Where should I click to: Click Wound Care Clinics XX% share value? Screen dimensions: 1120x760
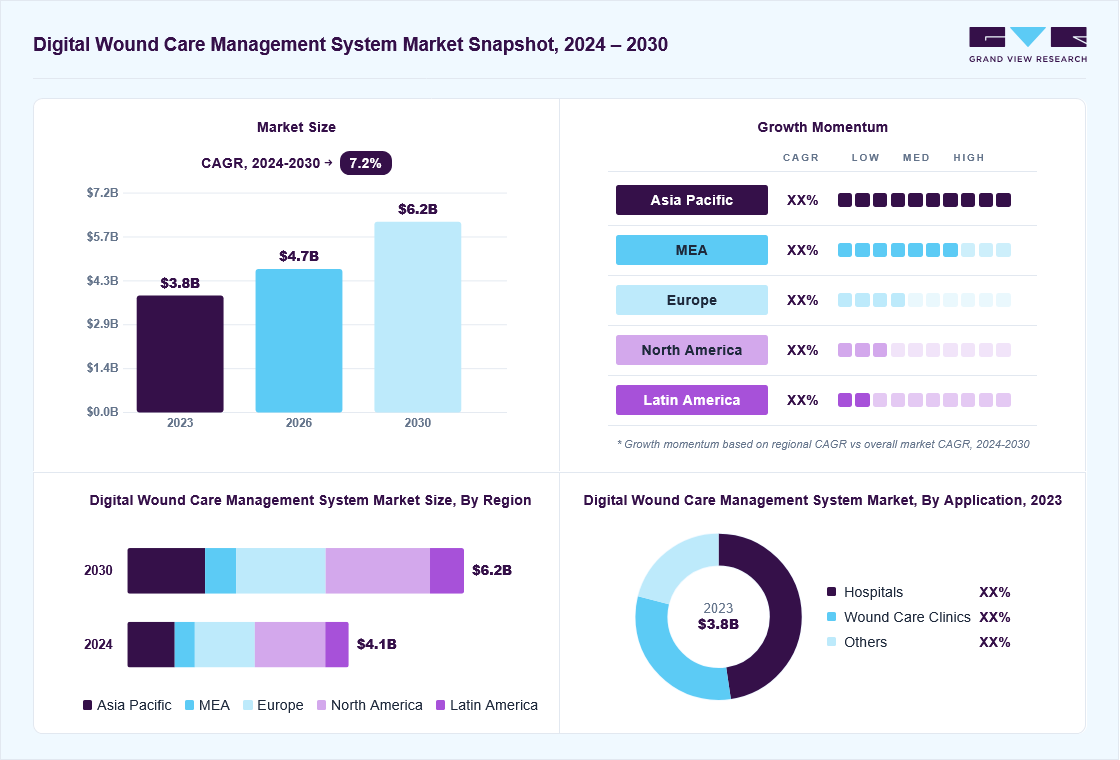tap(994, 617)
